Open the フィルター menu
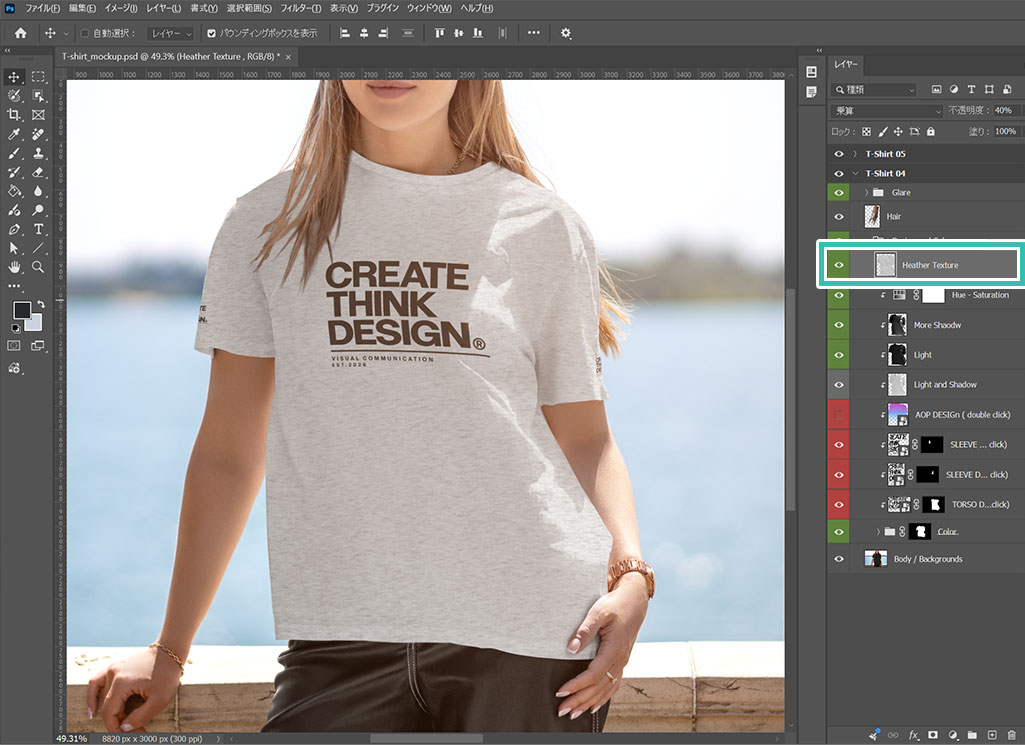 pos(300,8)
